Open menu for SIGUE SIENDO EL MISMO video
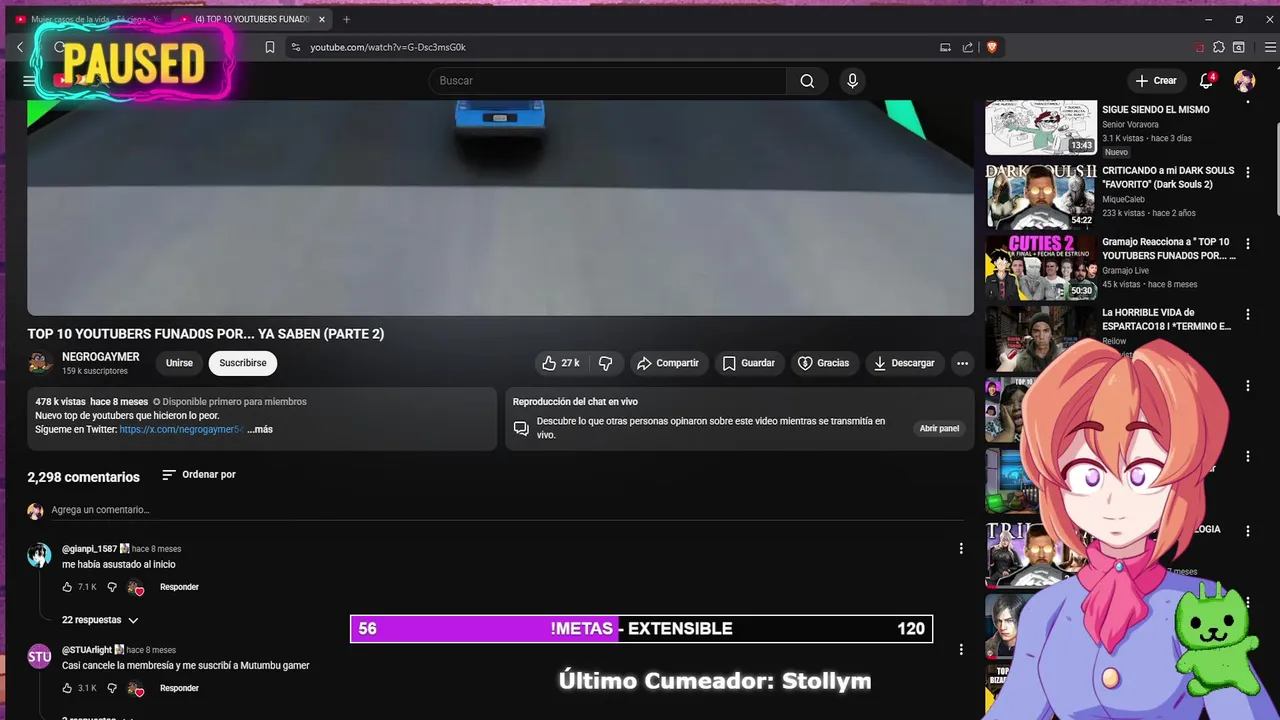This screenshot has width=1280, height=720. (x=1247, y=101)
